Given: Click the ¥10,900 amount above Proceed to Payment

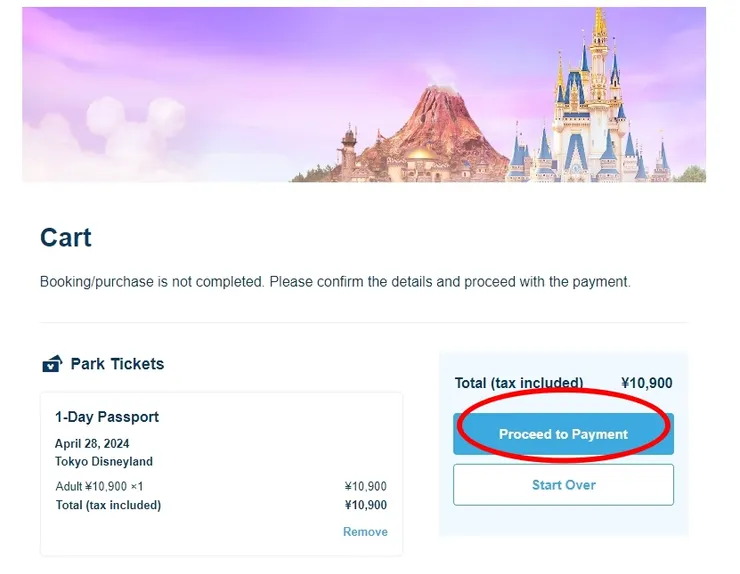Looking at the screenshot, I should [647, 383].
